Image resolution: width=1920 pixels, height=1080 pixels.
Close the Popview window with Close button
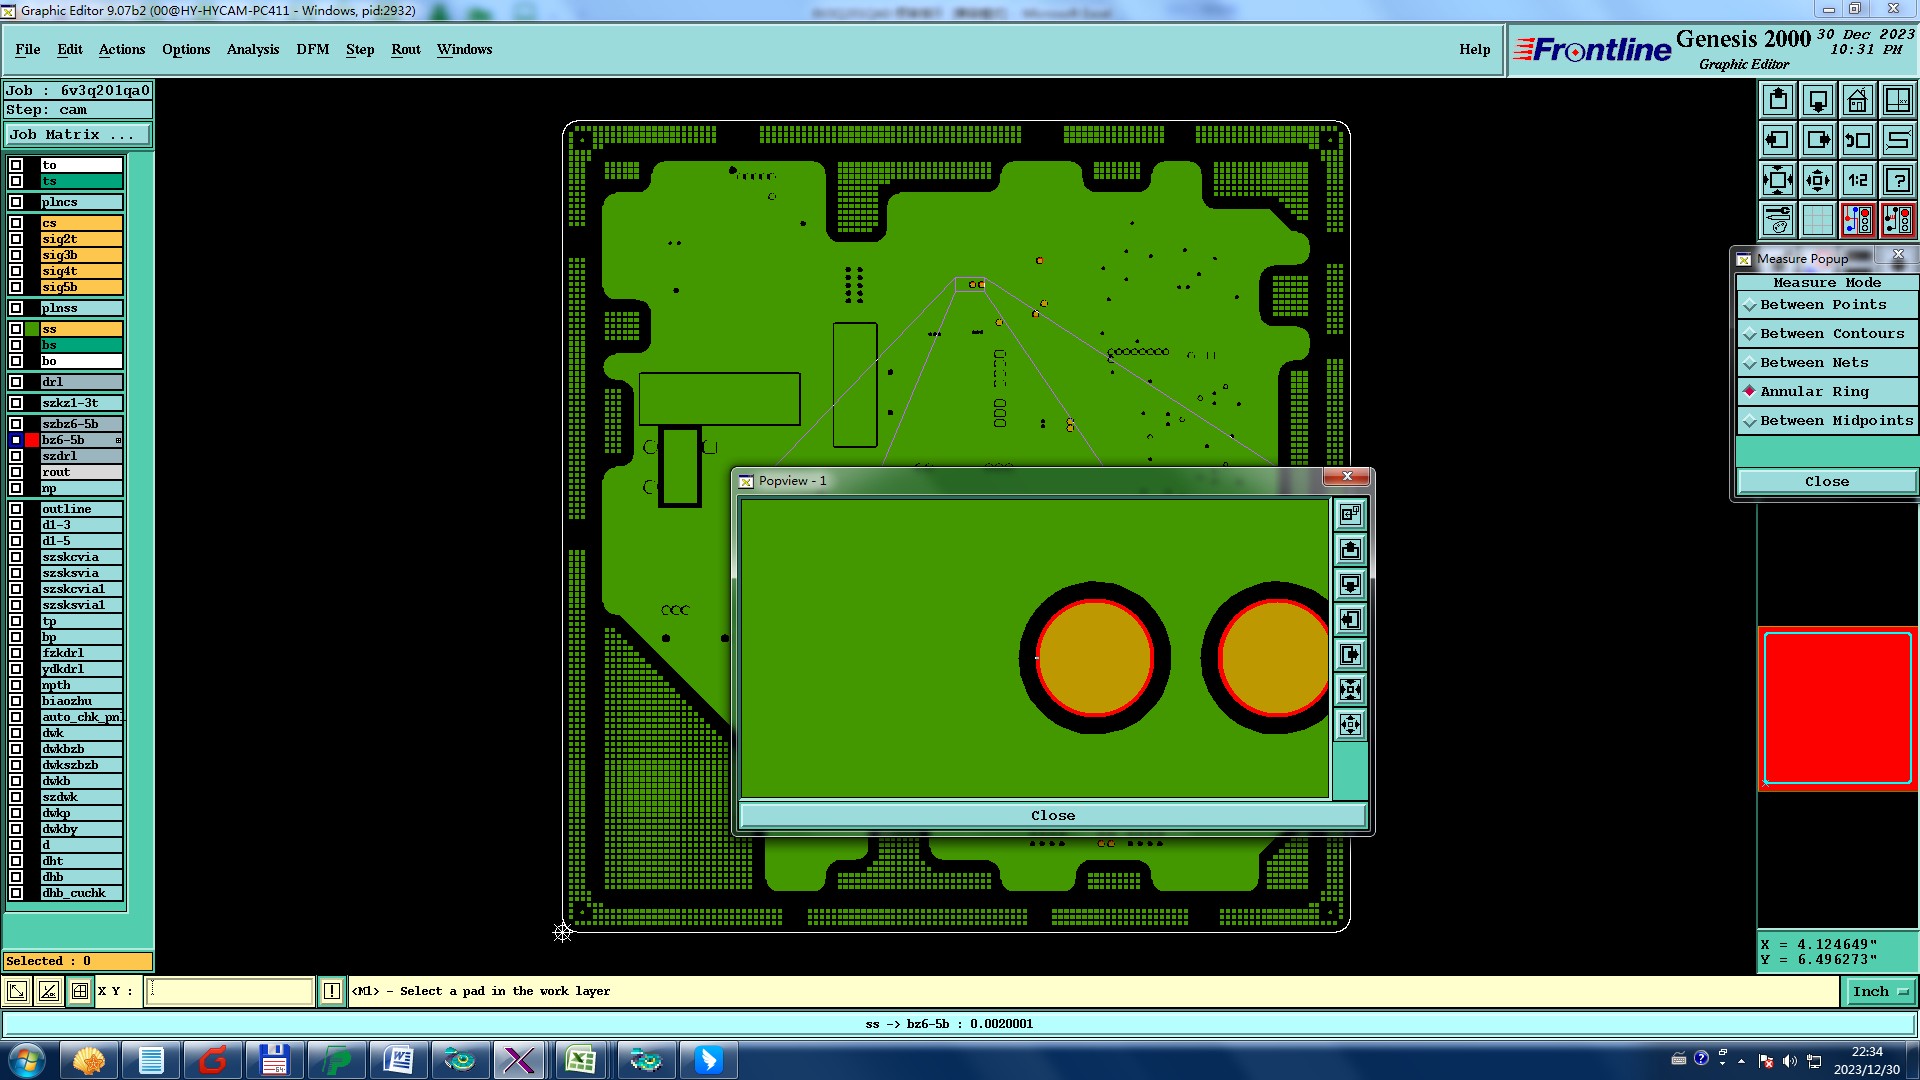(1052, 815)
